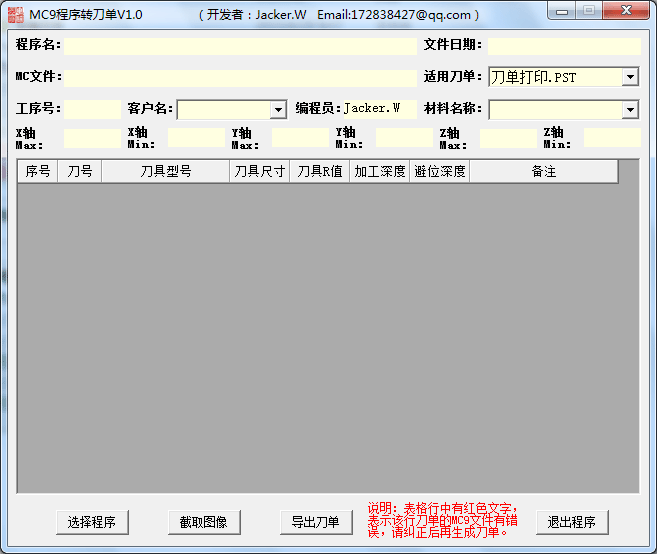This screenshot has height=554, width=657.
Task: Click the 刀具R值 column header
Action: 320,171
